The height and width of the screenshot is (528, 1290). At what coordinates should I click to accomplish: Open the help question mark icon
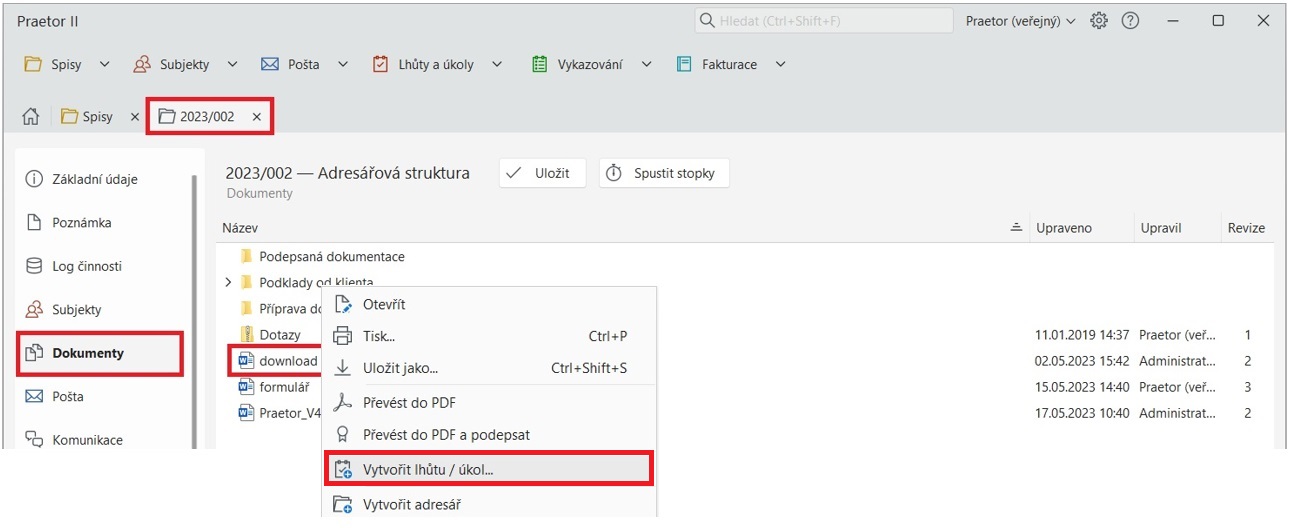[1131, 20]
